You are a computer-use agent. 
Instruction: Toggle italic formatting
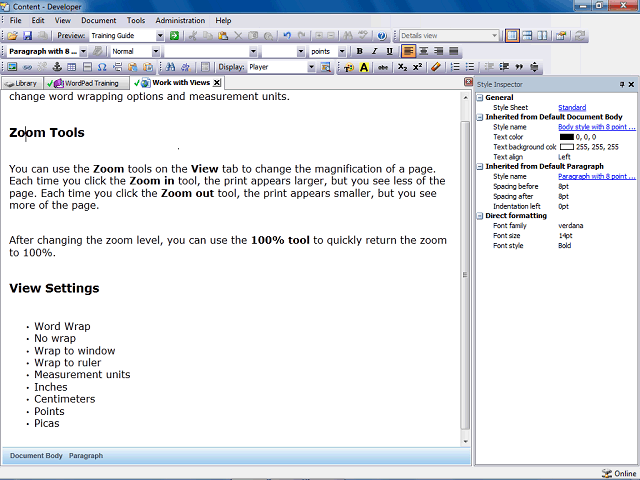point(374,51)
